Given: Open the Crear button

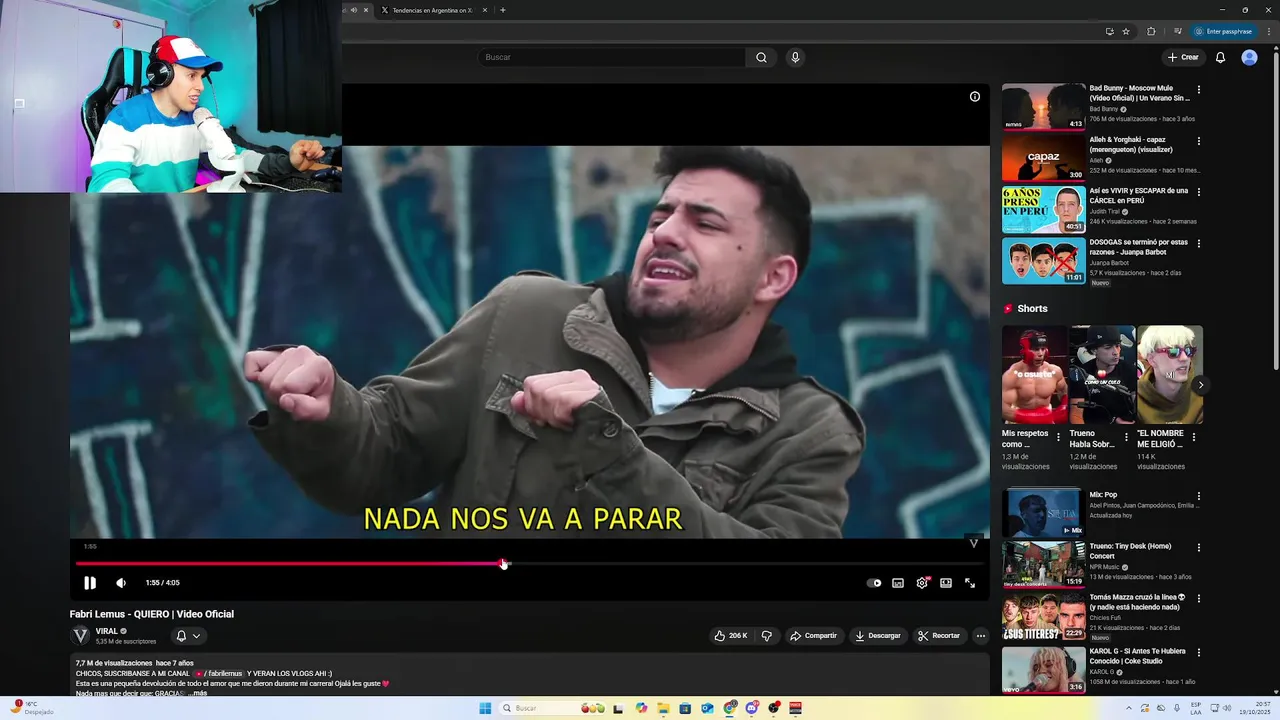Looking at the screenshot, I should [1183, 57].
